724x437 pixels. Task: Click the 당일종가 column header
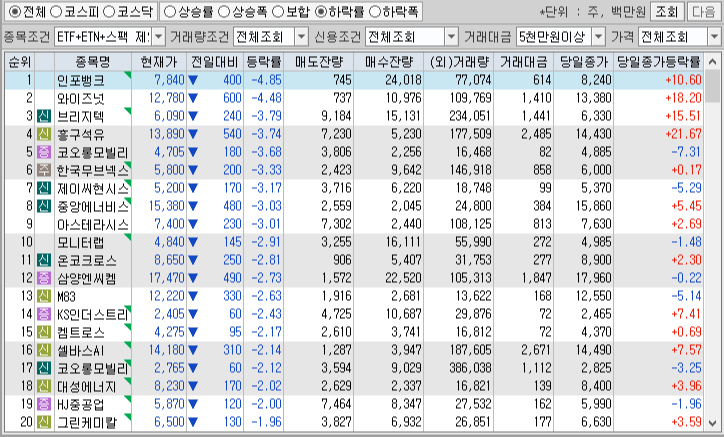tap(584, 61)
